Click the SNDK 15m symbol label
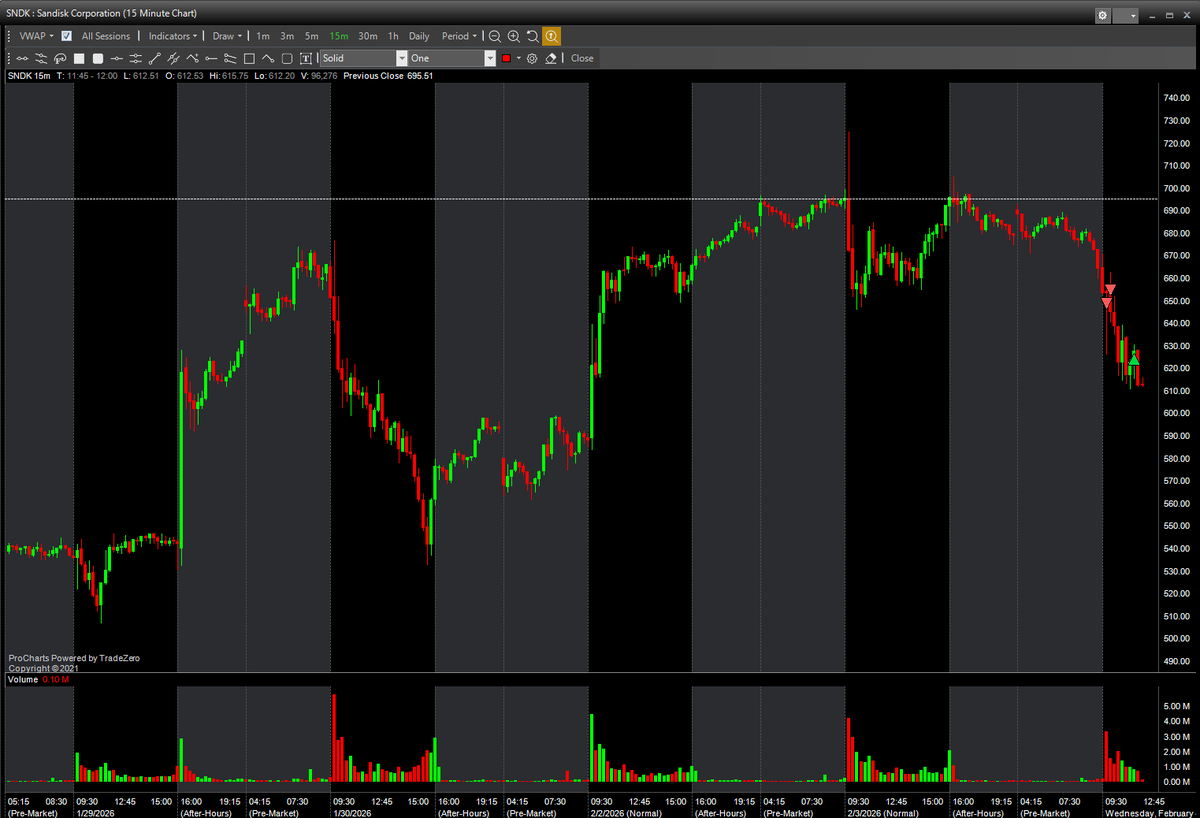Screen dimensions: 1200x818 click(x=29, y=76)
